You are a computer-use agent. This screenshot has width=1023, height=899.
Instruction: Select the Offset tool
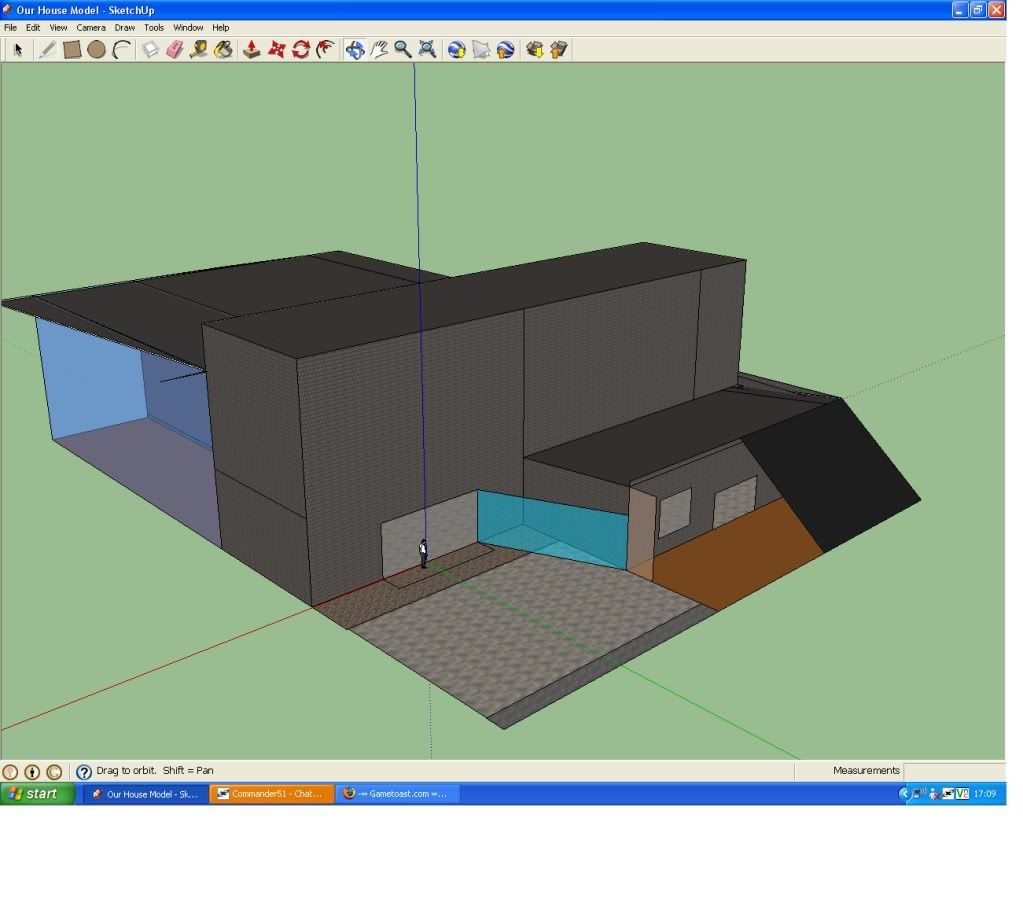(325, 50)
